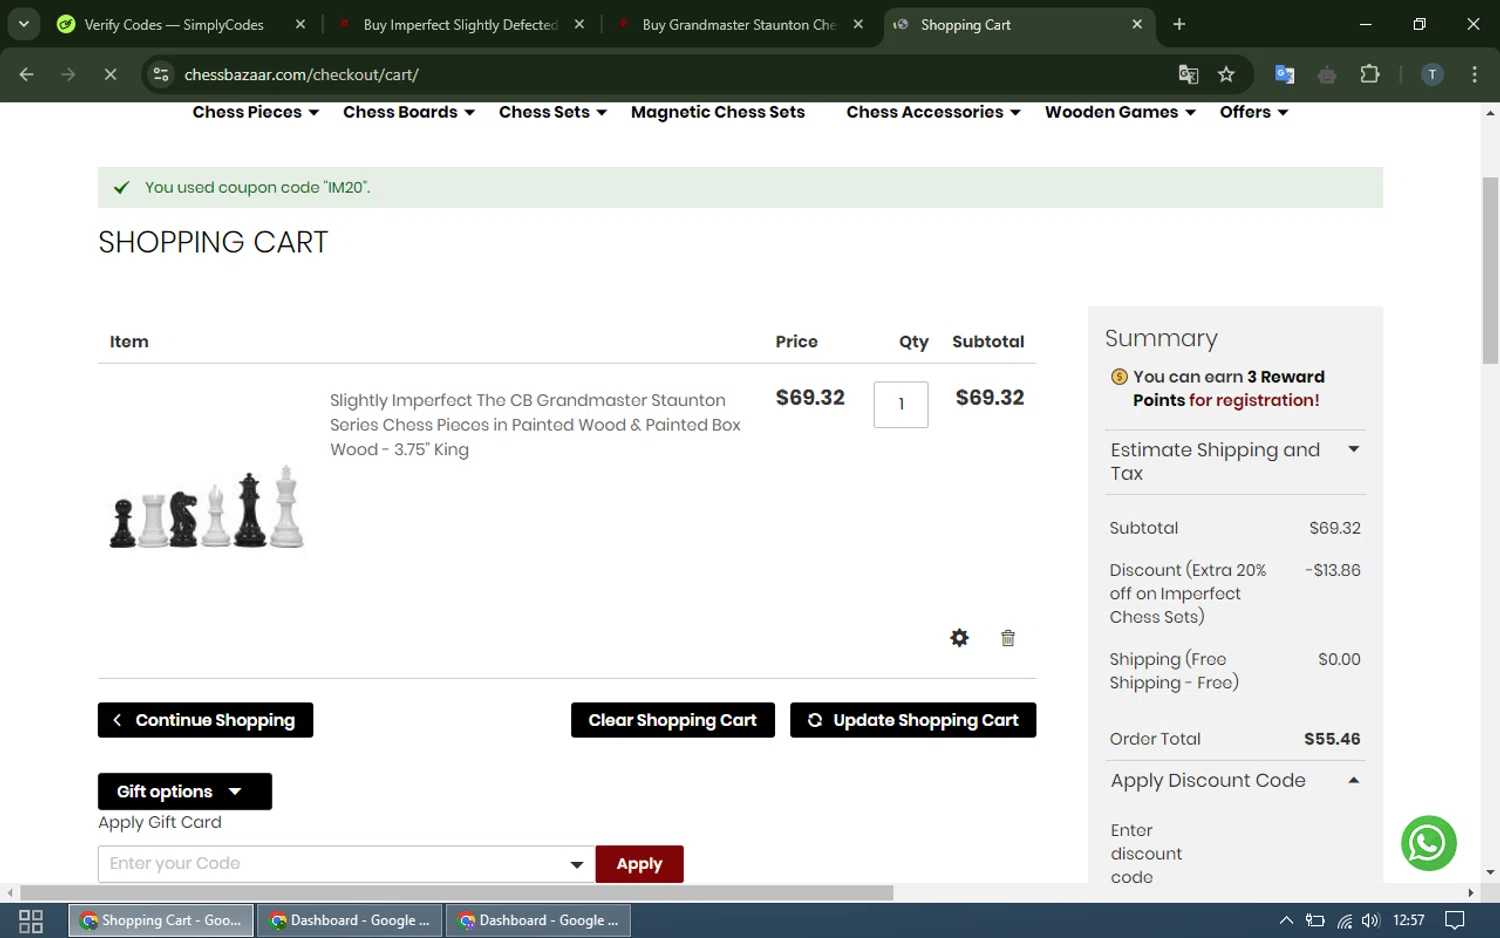
Task: Open Chrome profile avatar T
Action: point(1432,74)
